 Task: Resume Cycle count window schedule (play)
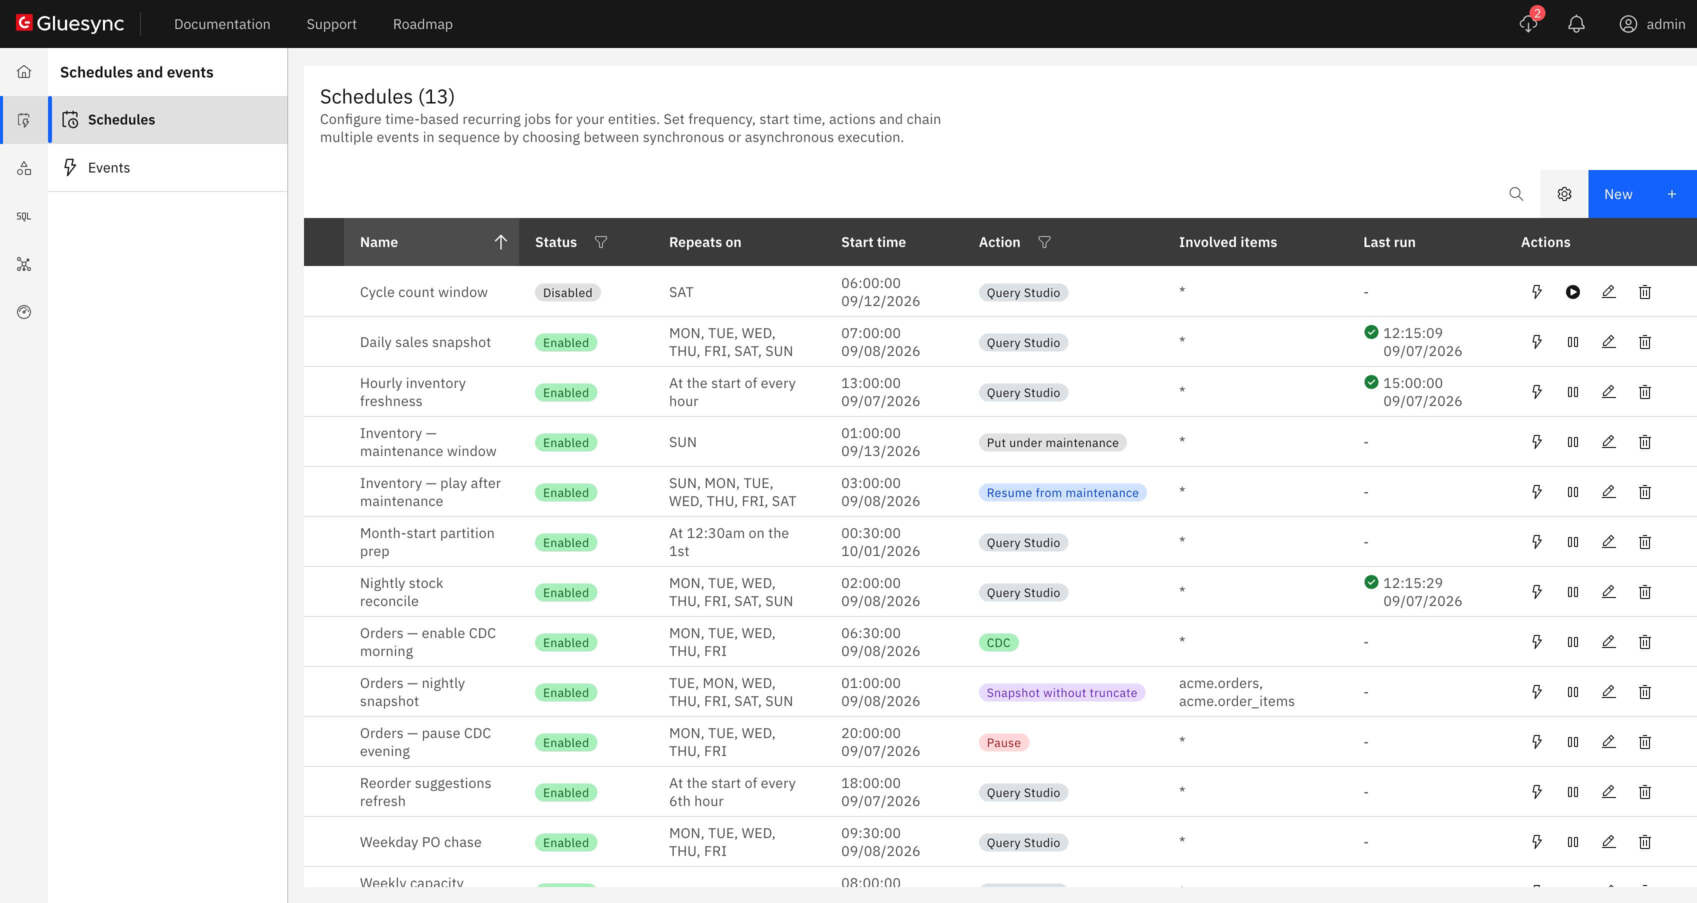(1573, 292)
